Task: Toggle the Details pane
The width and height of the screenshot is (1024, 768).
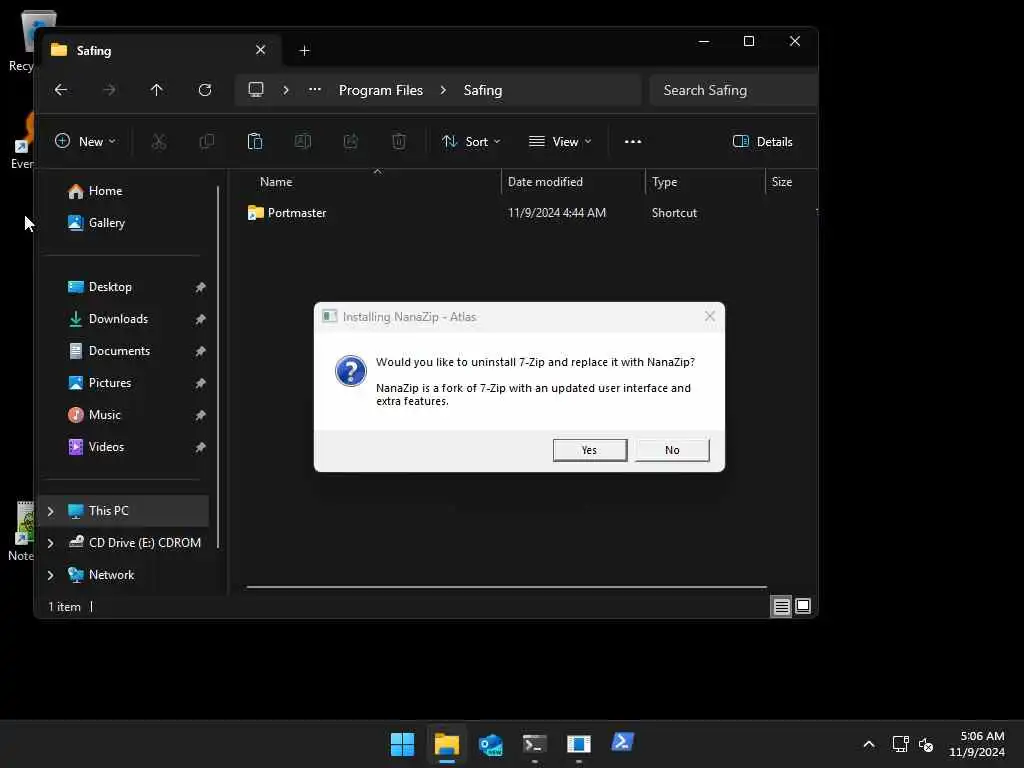Action: 762,142
